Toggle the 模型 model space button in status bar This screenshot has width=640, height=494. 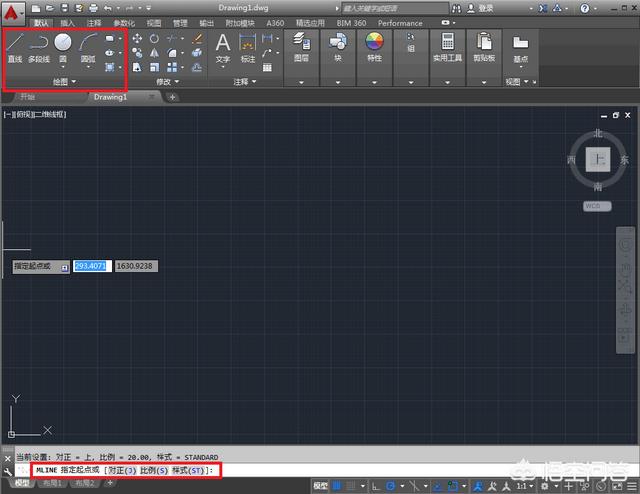tap(320, 486)
